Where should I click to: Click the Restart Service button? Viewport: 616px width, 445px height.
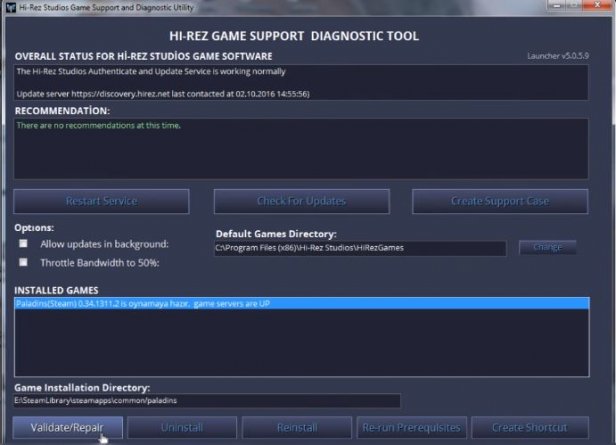point(101,201)
